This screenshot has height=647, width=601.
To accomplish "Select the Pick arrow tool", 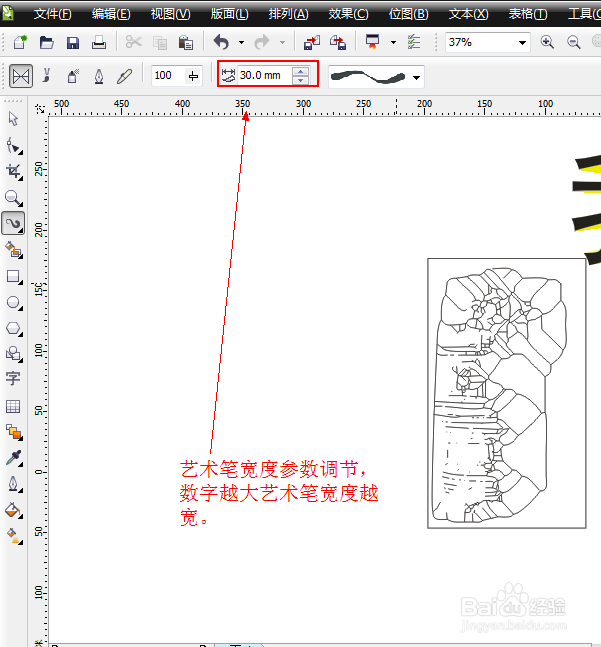I will [13, 119].
